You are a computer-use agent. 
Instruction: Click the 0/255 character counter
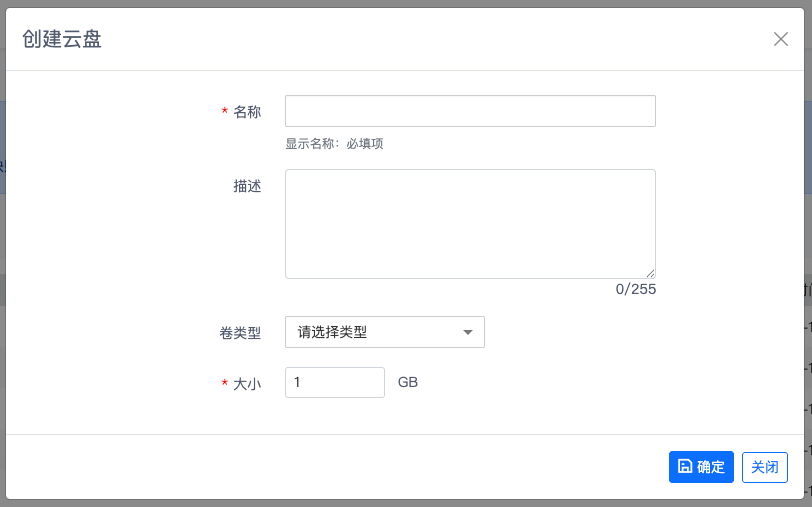635,290
